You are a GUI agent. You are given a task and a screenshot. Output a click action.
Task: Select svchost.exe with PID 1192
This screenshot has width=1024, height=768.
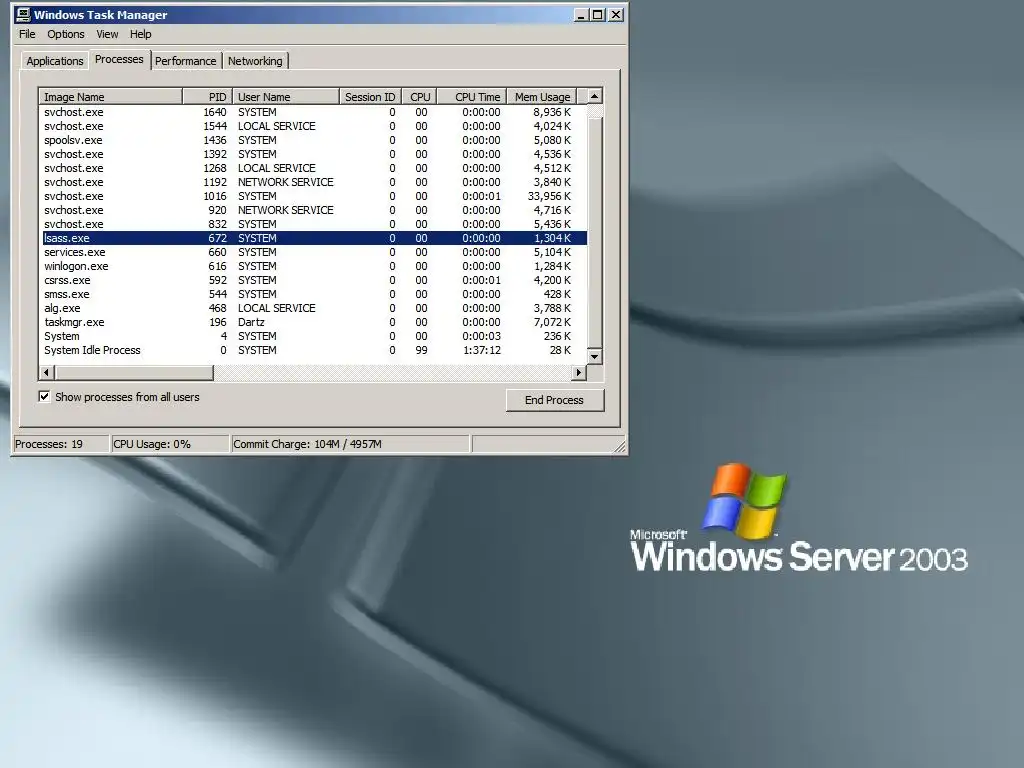coord(313,182)
